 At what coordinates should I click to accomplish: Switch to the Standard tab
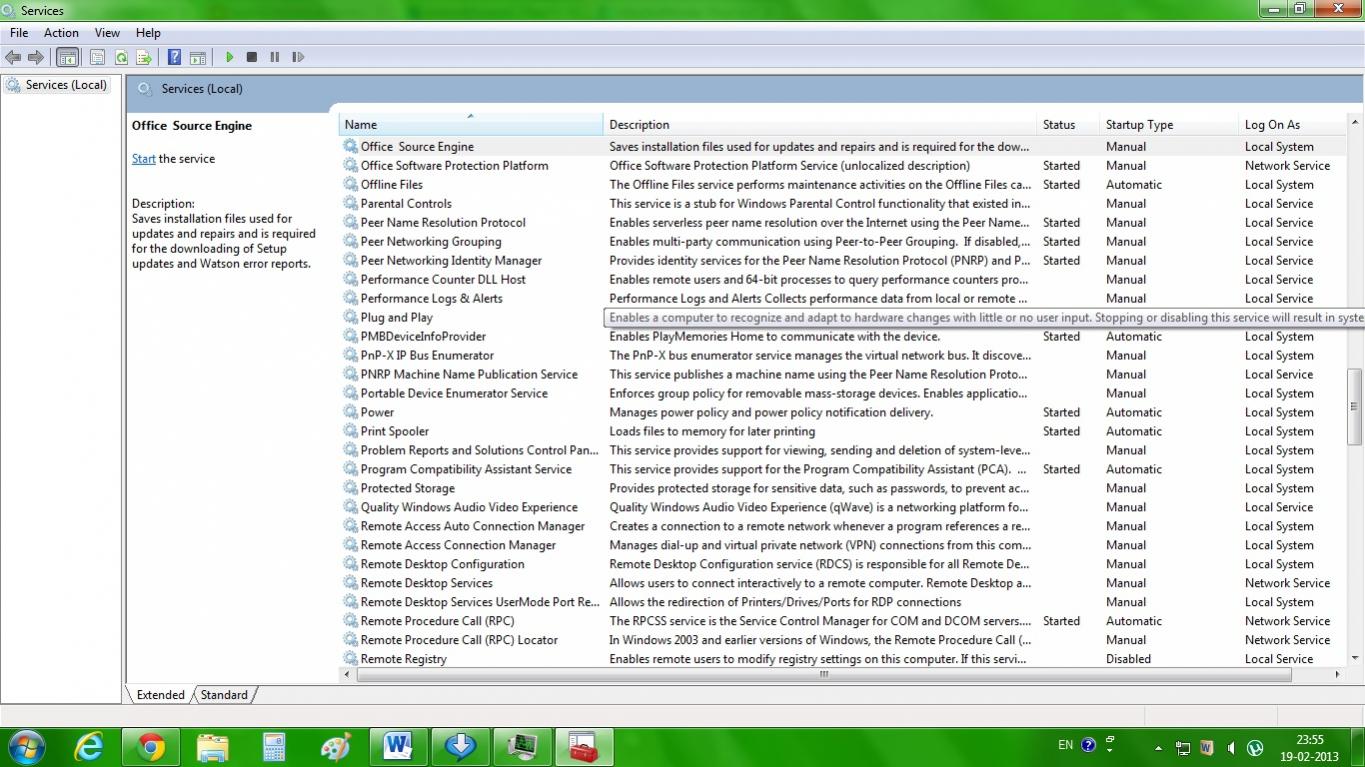(224, 695)
